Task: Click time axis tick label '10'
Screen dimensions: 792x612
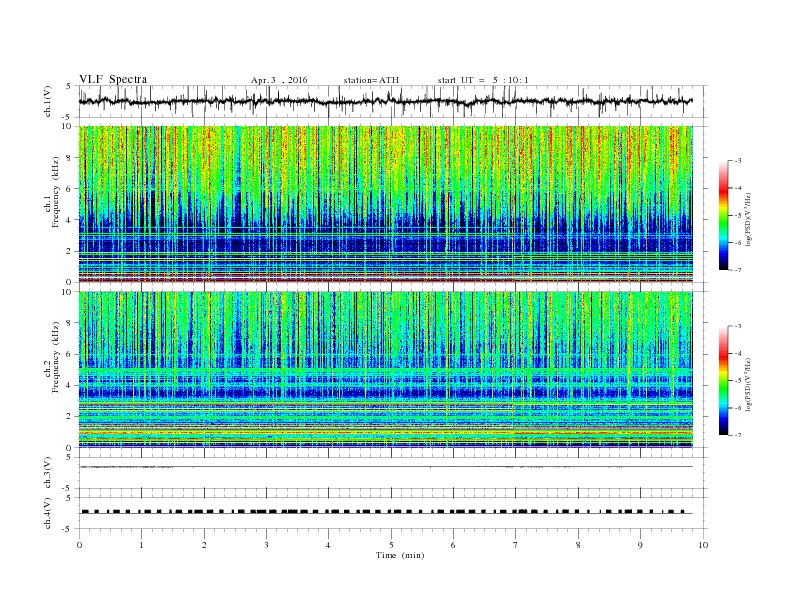Action: tap(703, 545)
